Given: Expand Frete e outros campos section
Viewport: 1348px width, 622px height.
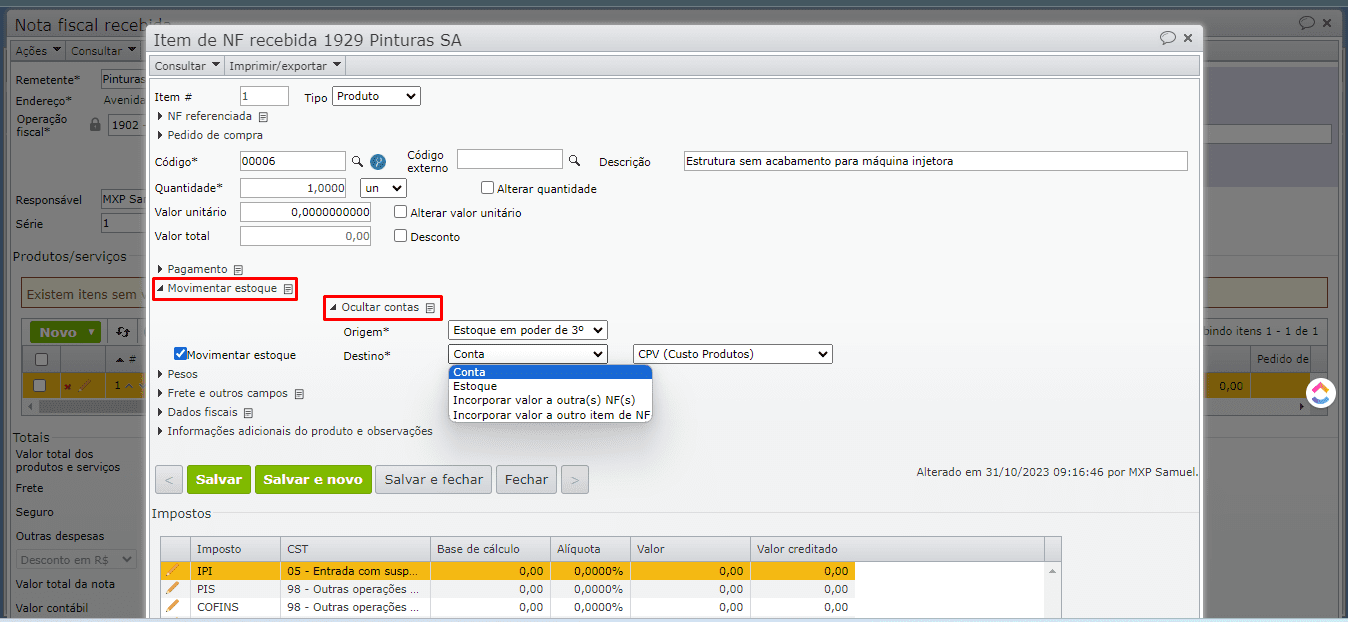Looking at the screenshot, I should tap(222, 393).
